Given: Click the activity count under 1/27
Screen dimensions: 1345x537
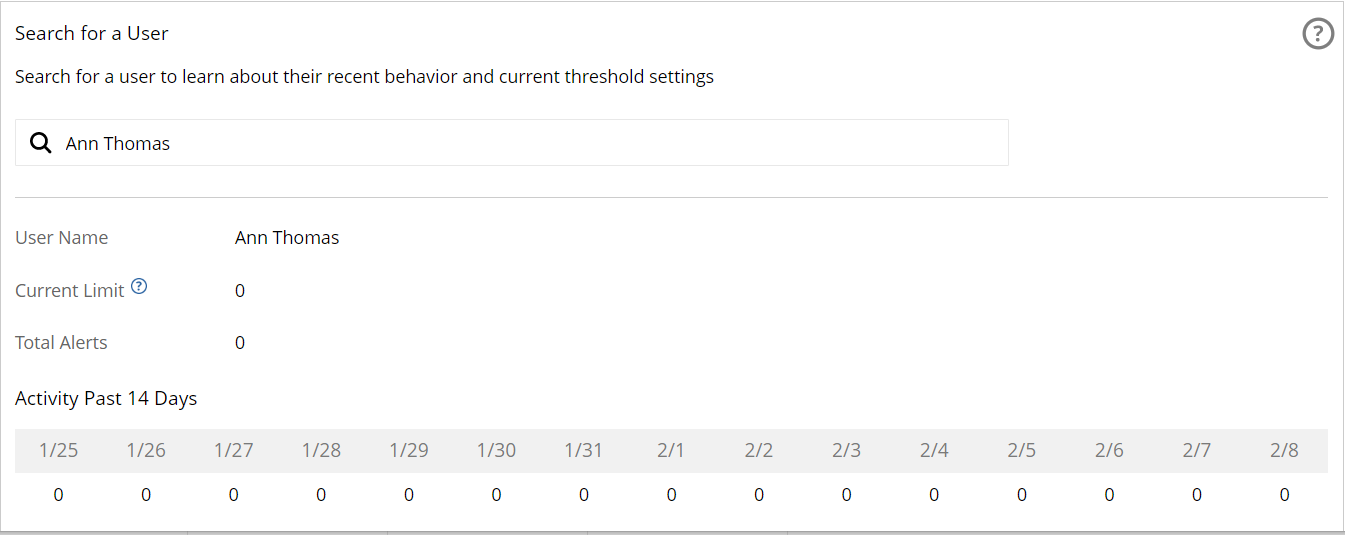Looking at the screenshot, I should click(x=233, y=495).
